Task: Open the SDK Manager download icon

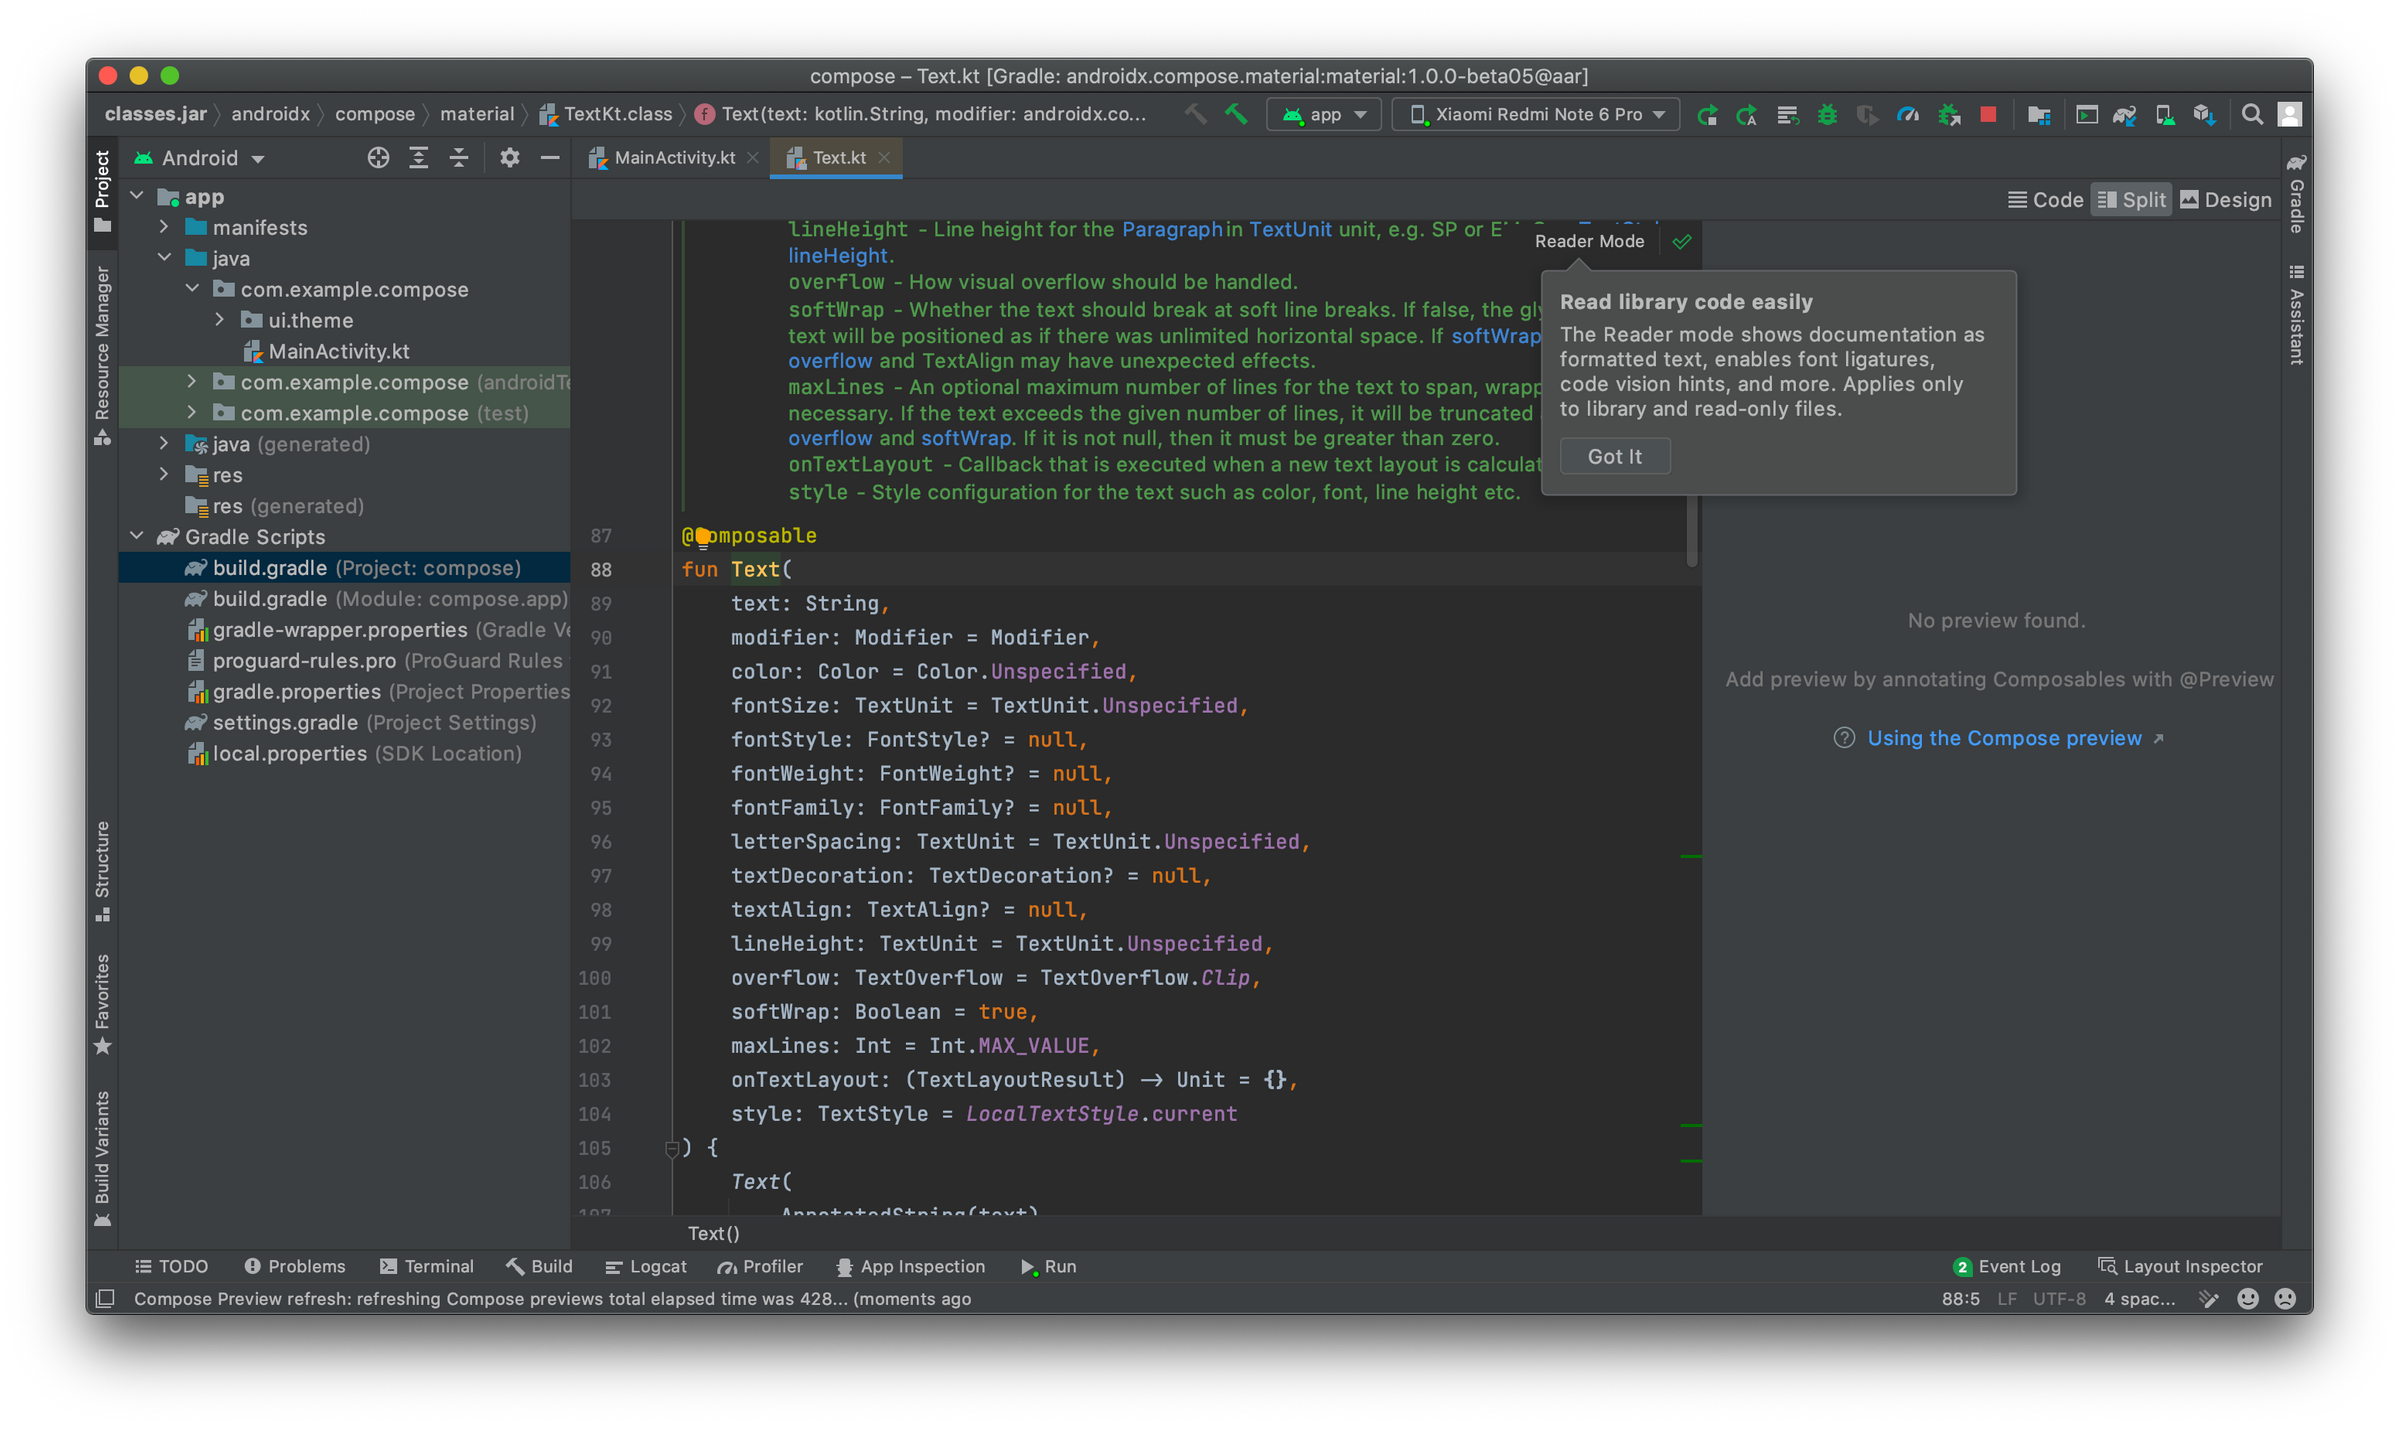Action: [2202, 114]
